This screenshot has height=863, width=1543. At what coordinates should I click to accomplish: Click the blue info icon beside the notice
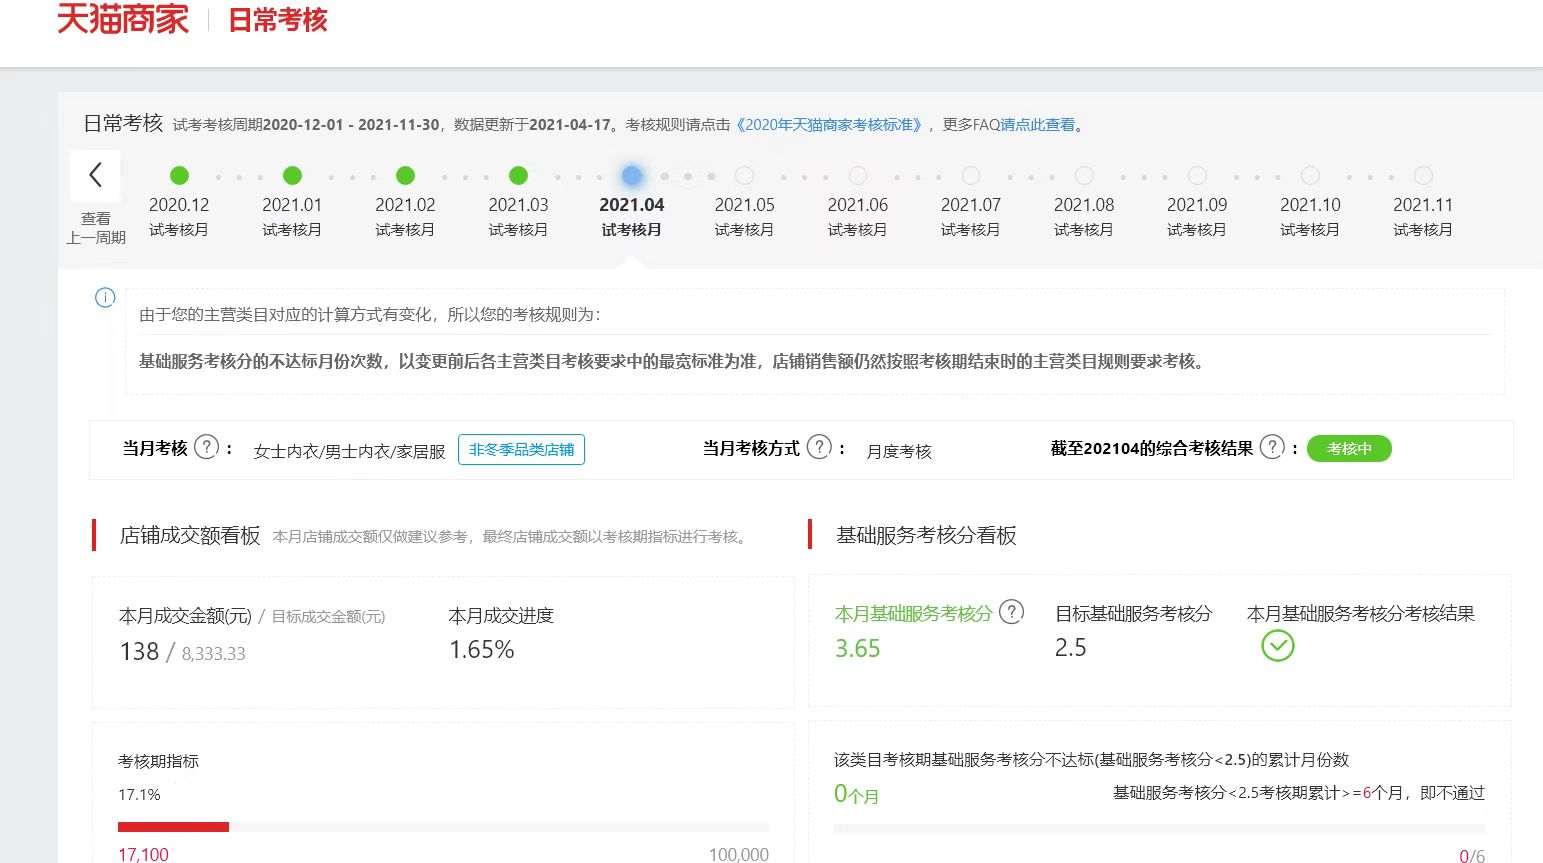tap(105, 298)
